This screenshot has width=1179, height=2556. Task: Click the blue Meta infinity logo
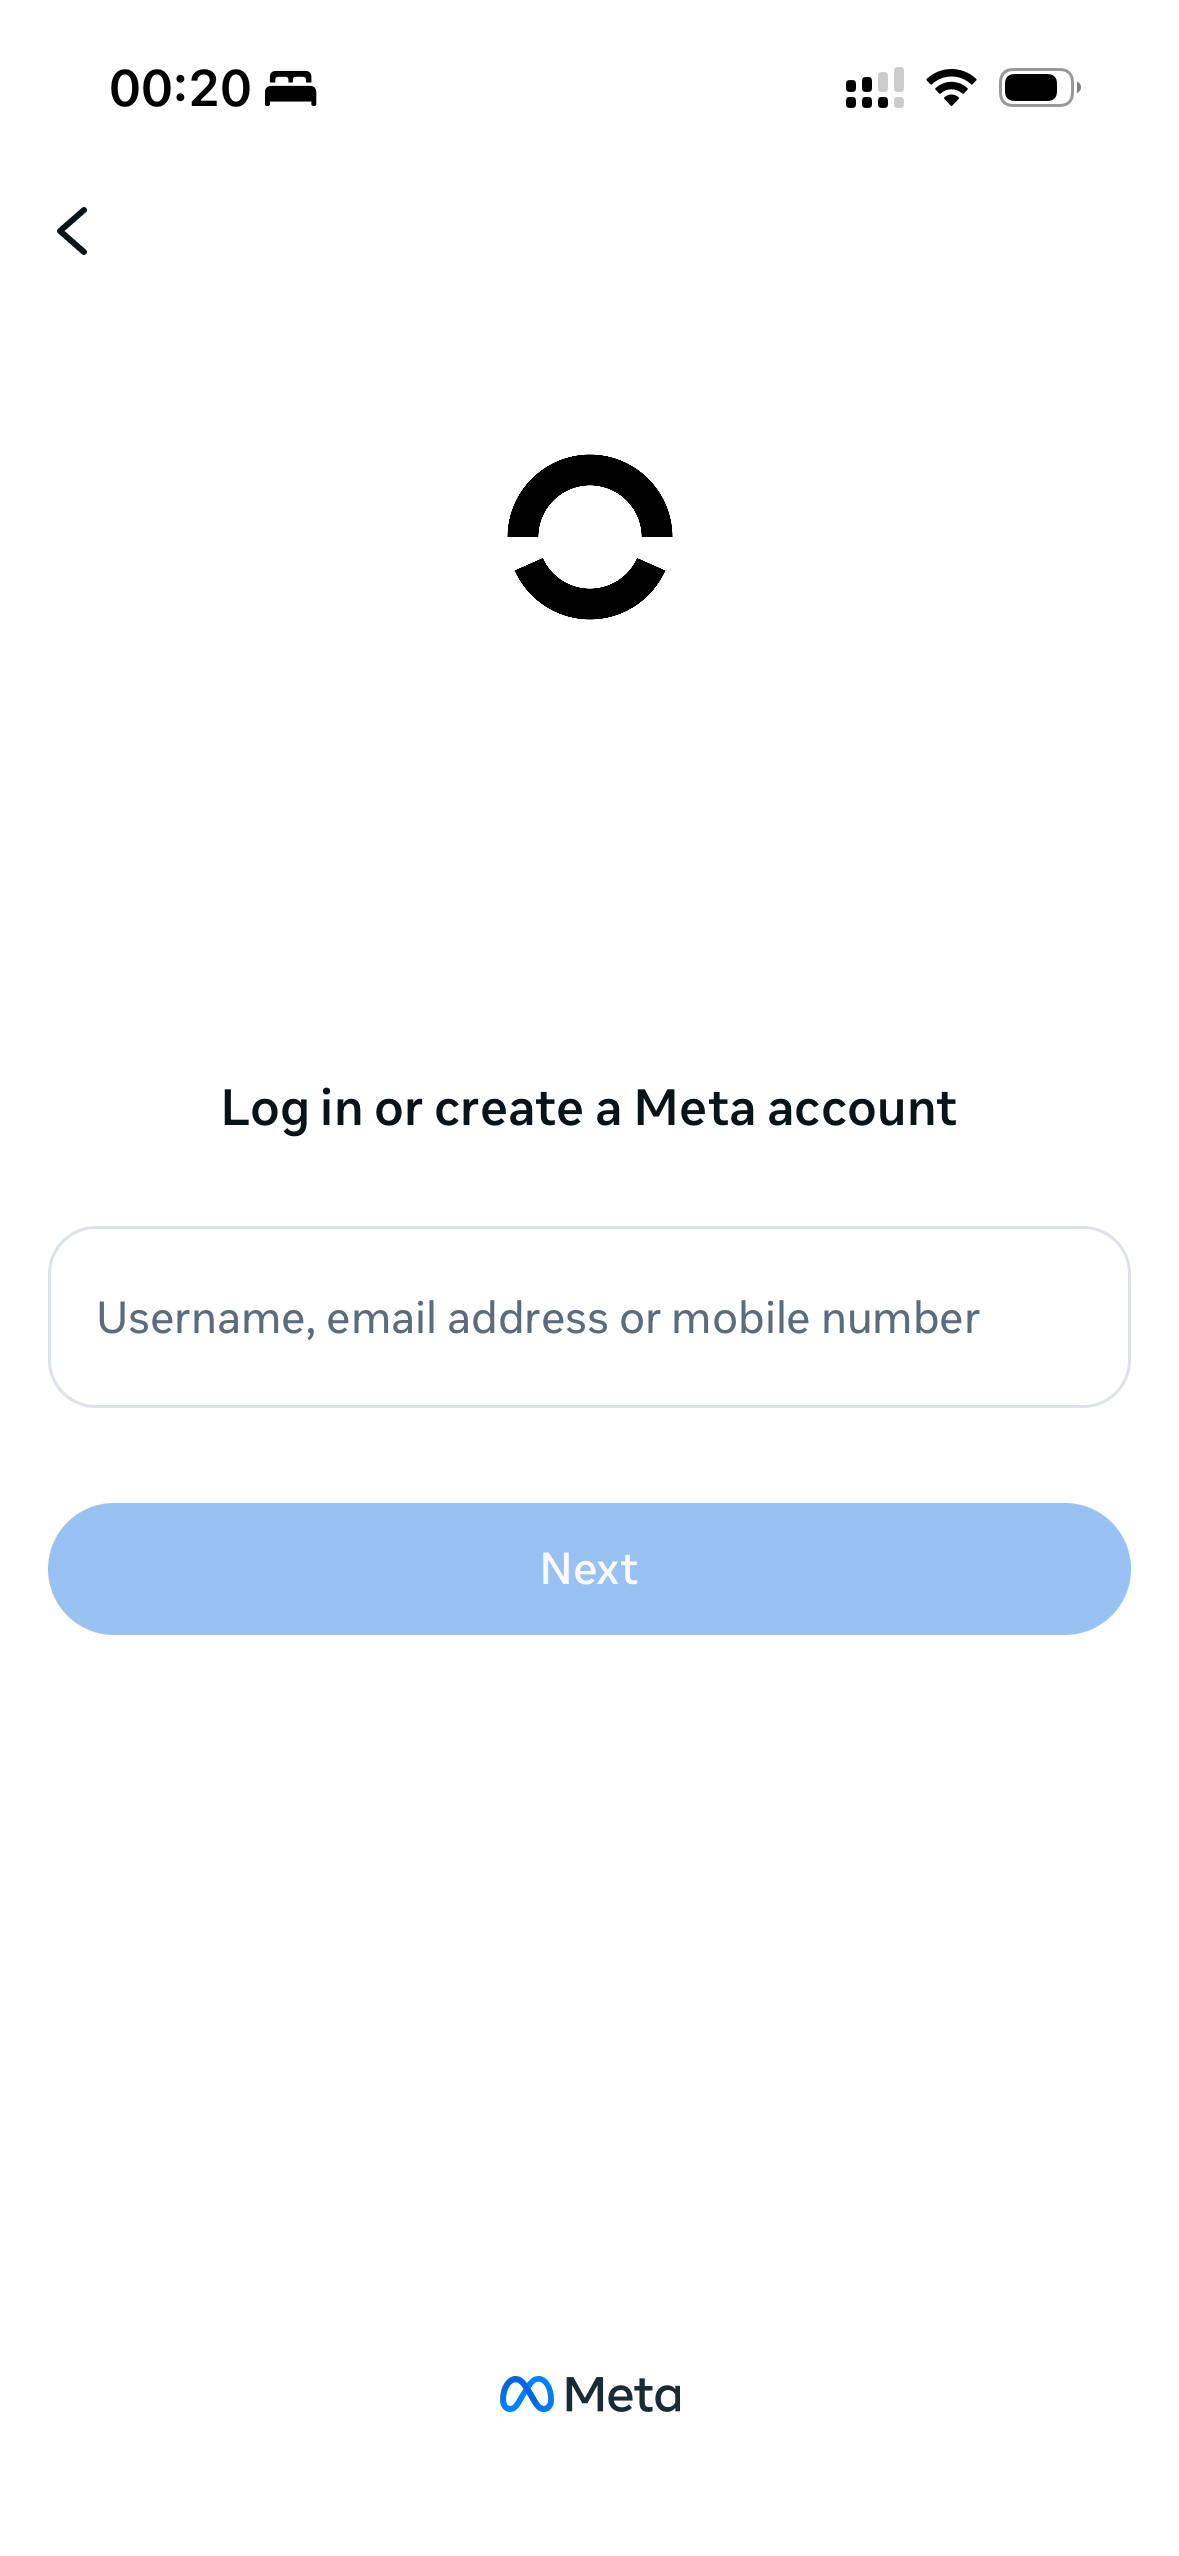[x=526, y=2394]
